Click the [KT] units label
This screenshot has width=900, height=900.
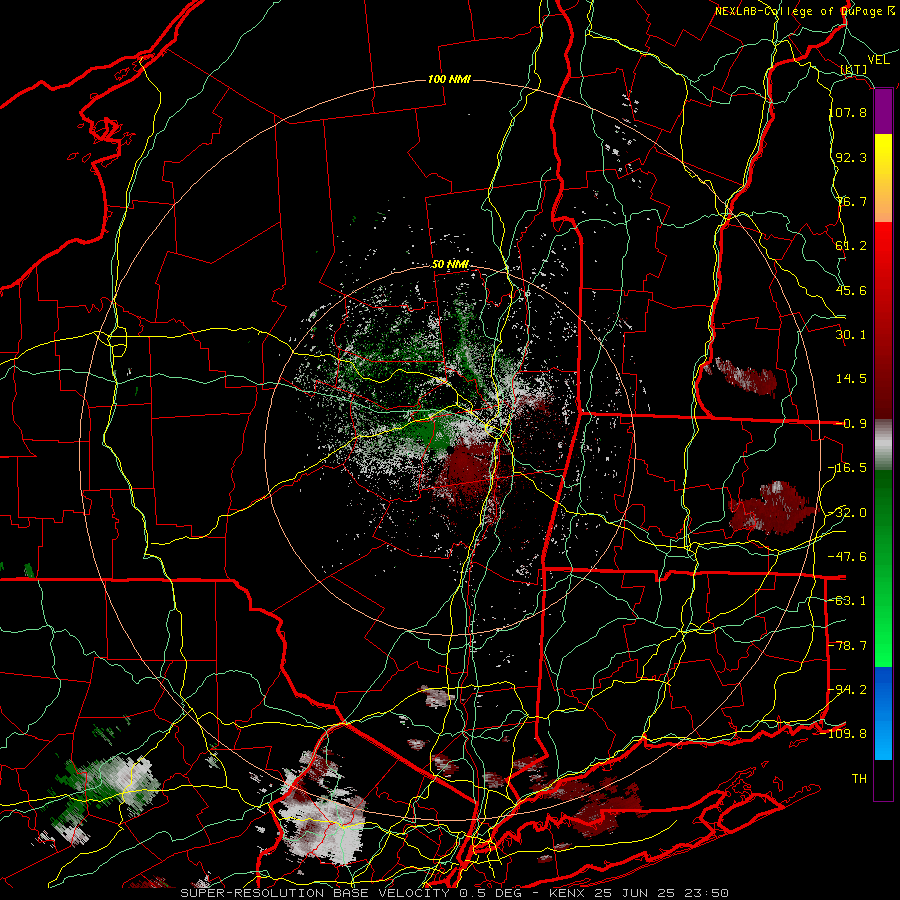point(854,69)
